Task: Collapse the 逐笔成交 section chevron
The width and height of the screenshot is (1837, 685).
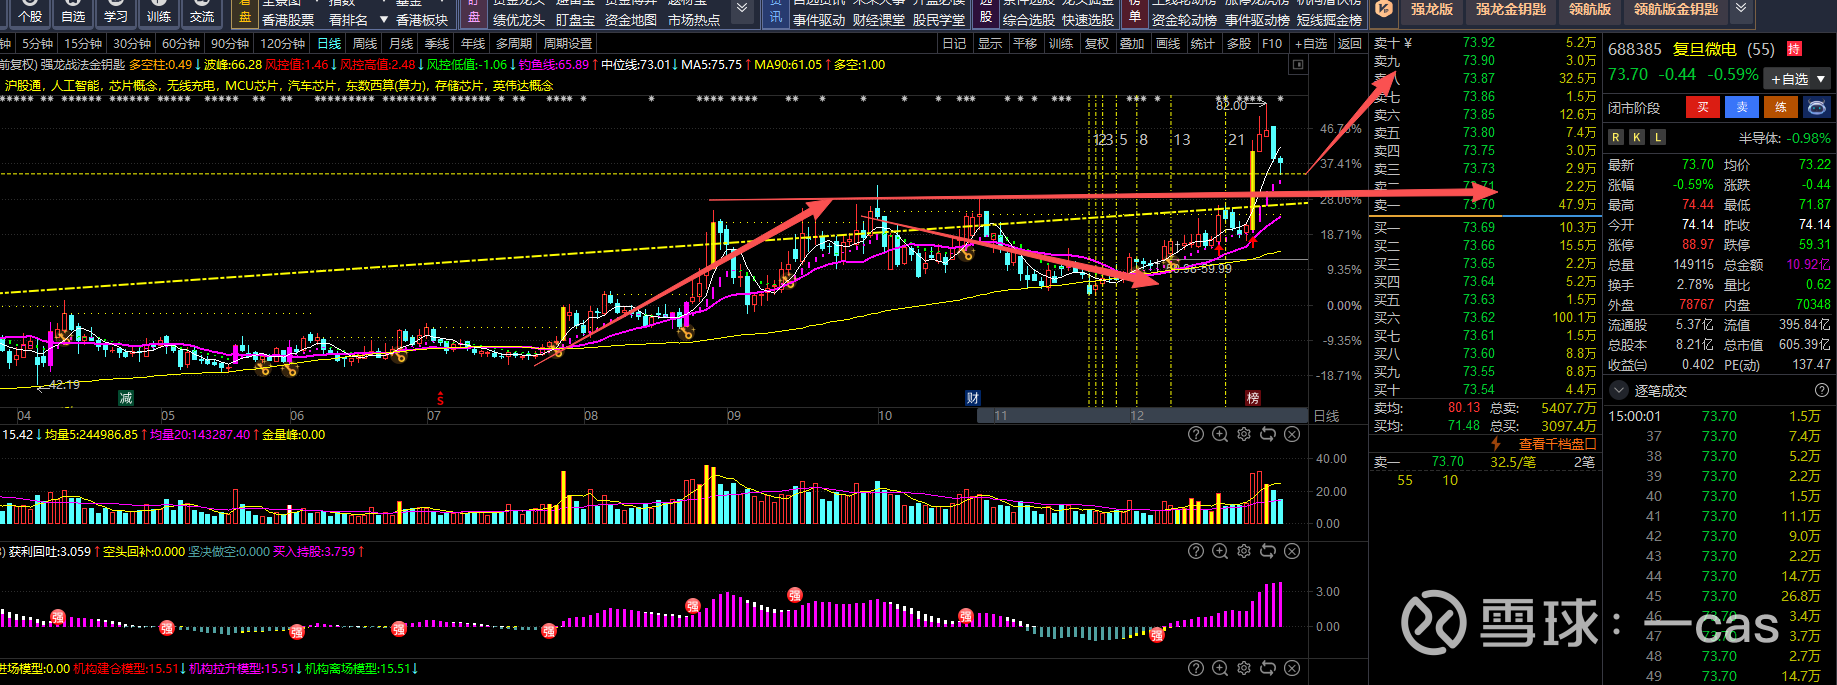Action: [1619, 390]
